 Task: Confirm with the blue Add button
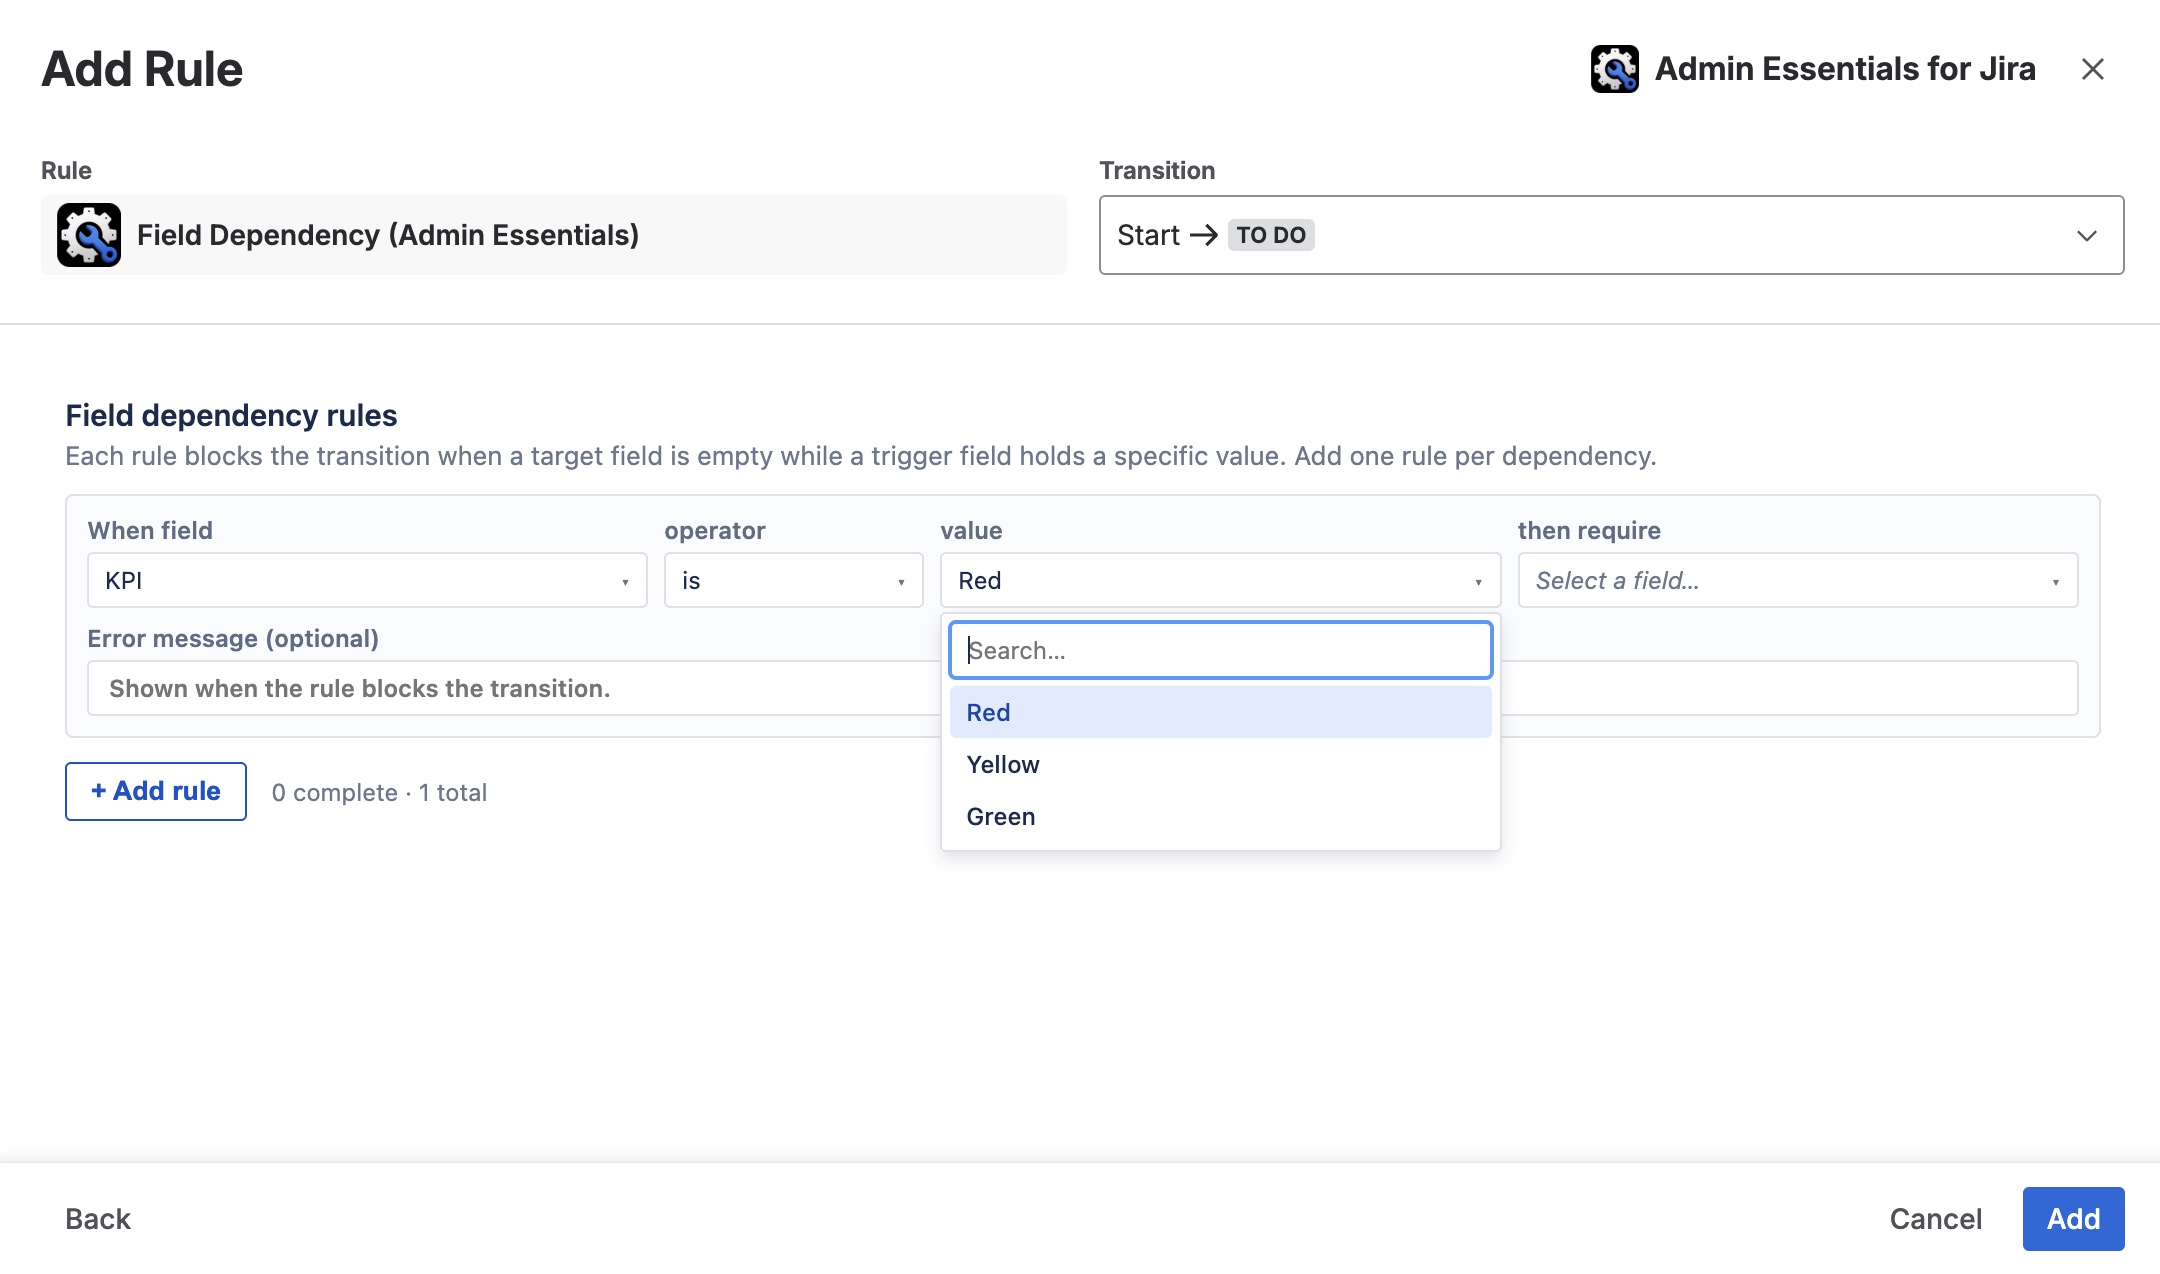pyautogui.click(x=2073, y=1218)
